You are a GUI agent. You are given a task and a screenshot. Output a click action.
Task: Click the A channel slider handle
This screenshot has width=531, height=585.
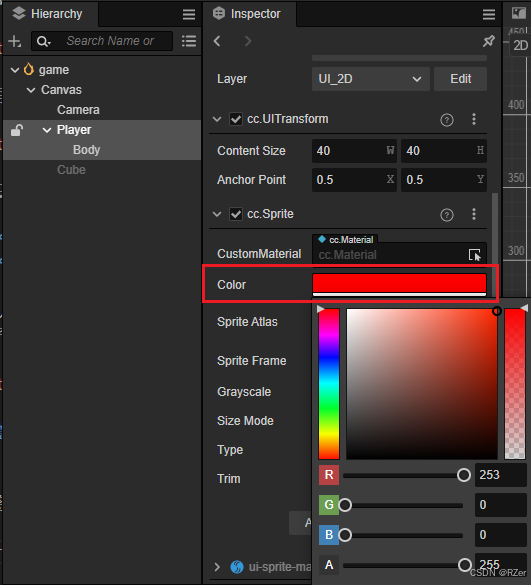(465, 565)
